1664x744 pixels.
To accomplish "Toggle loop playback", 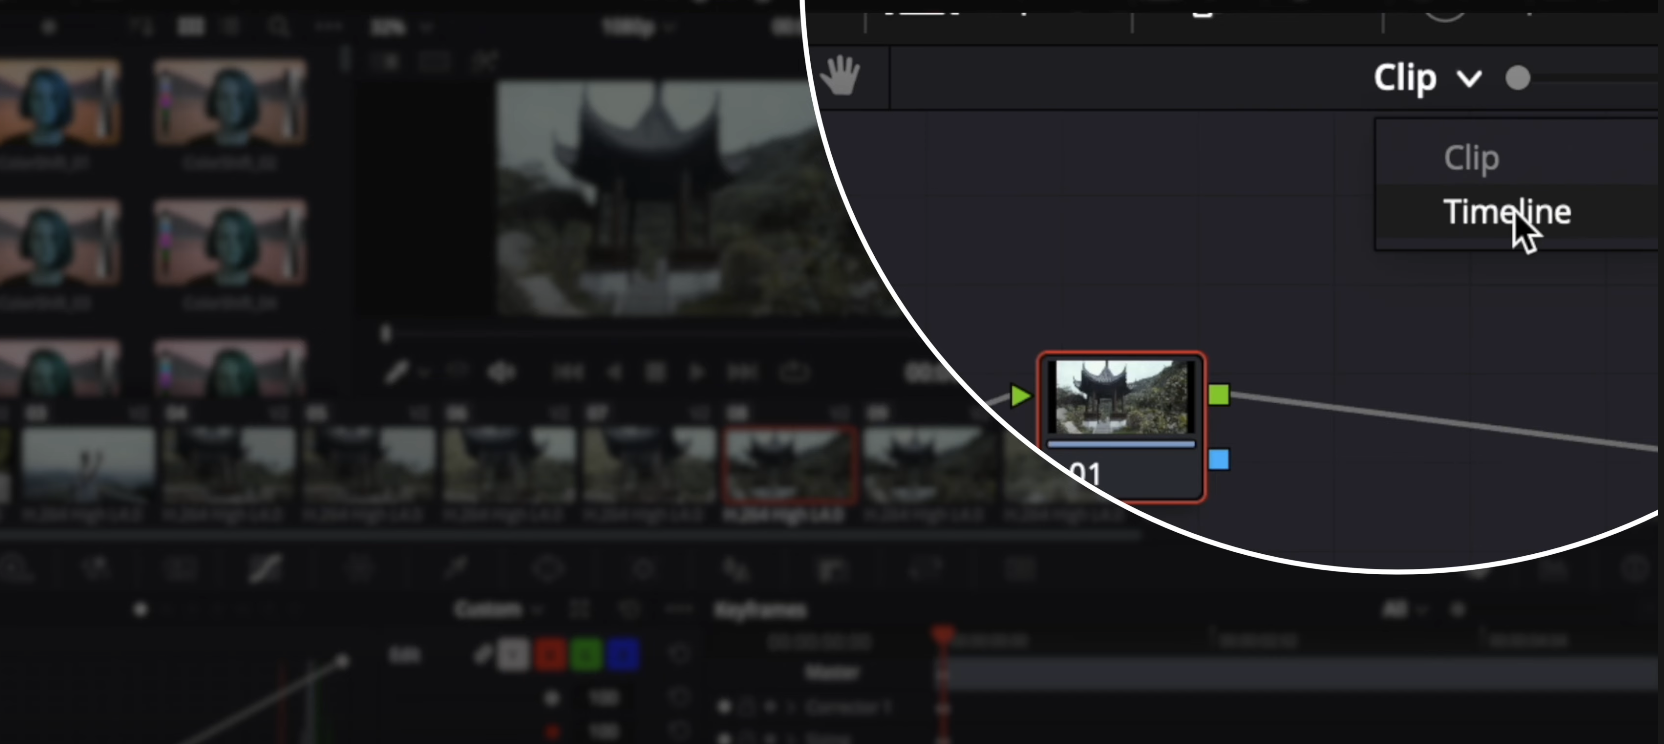I will (x=794, y=373).
